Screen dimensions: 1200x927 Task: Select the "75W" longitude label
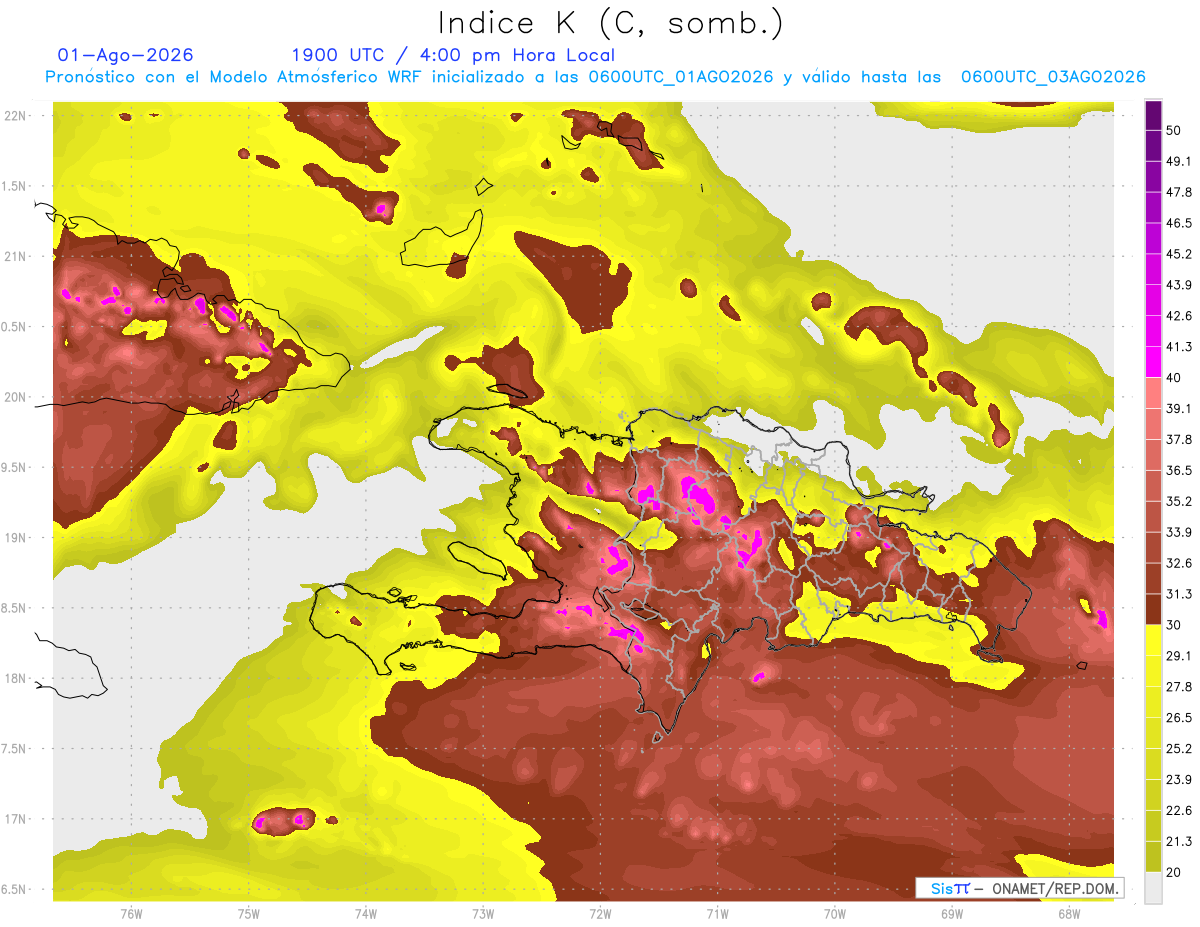coord(248,914)
